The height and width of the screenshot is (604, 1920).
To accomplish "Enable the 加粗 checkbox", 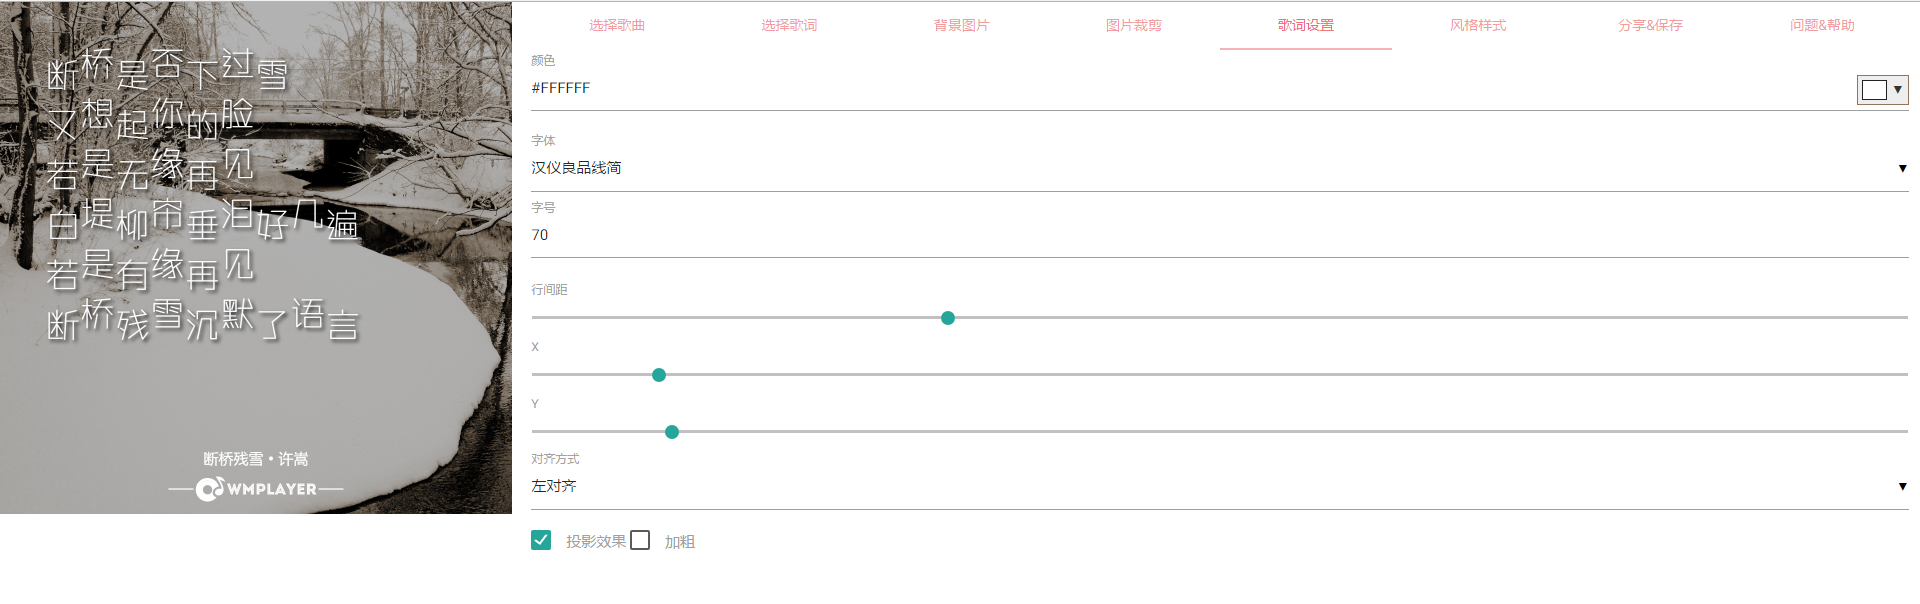I will pyautogui.click(x=641, y=540).
